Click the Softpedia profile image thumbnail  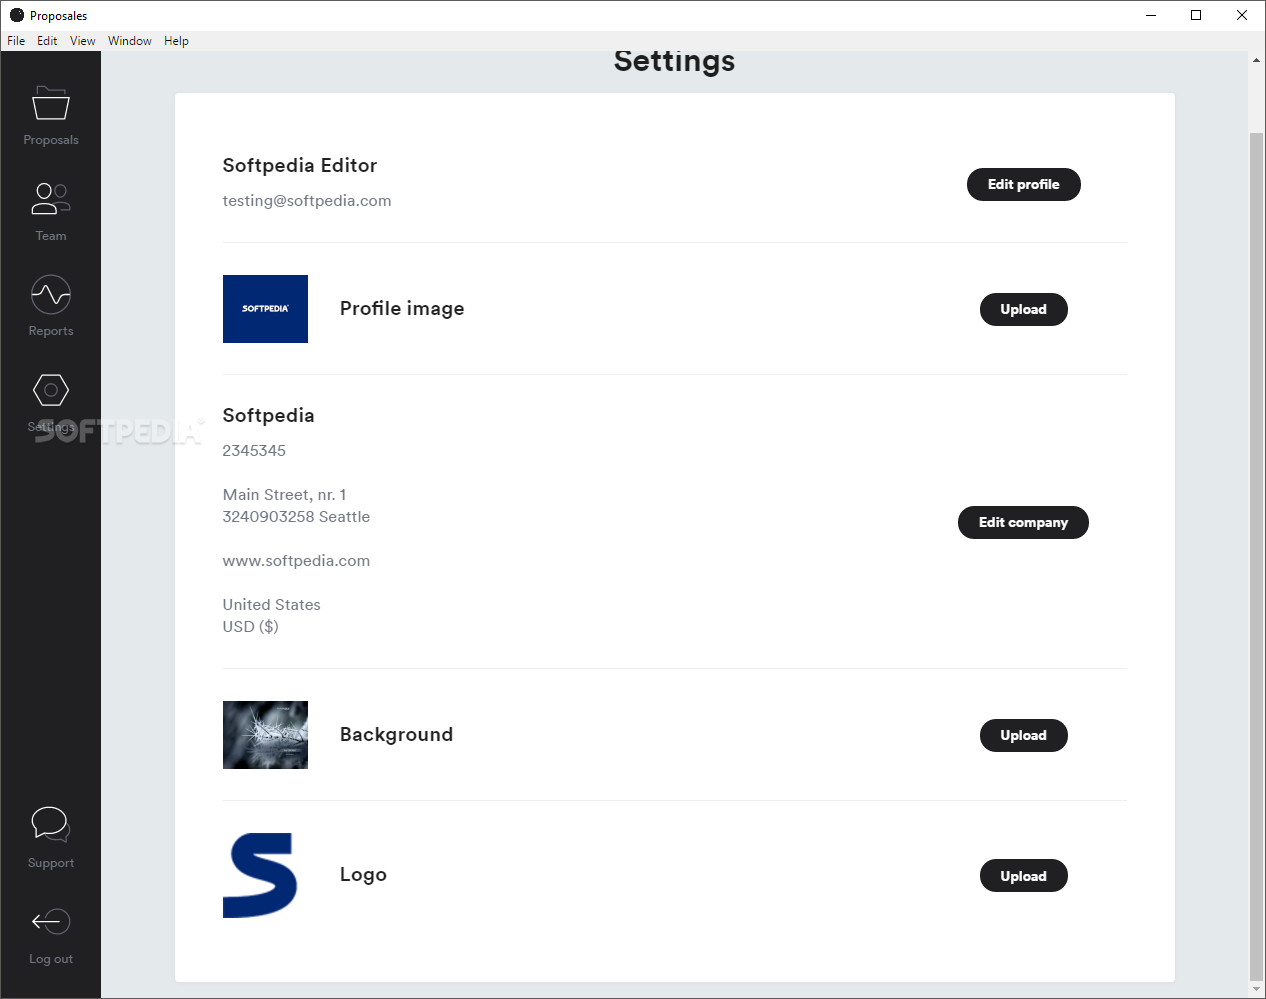(265, 309)
